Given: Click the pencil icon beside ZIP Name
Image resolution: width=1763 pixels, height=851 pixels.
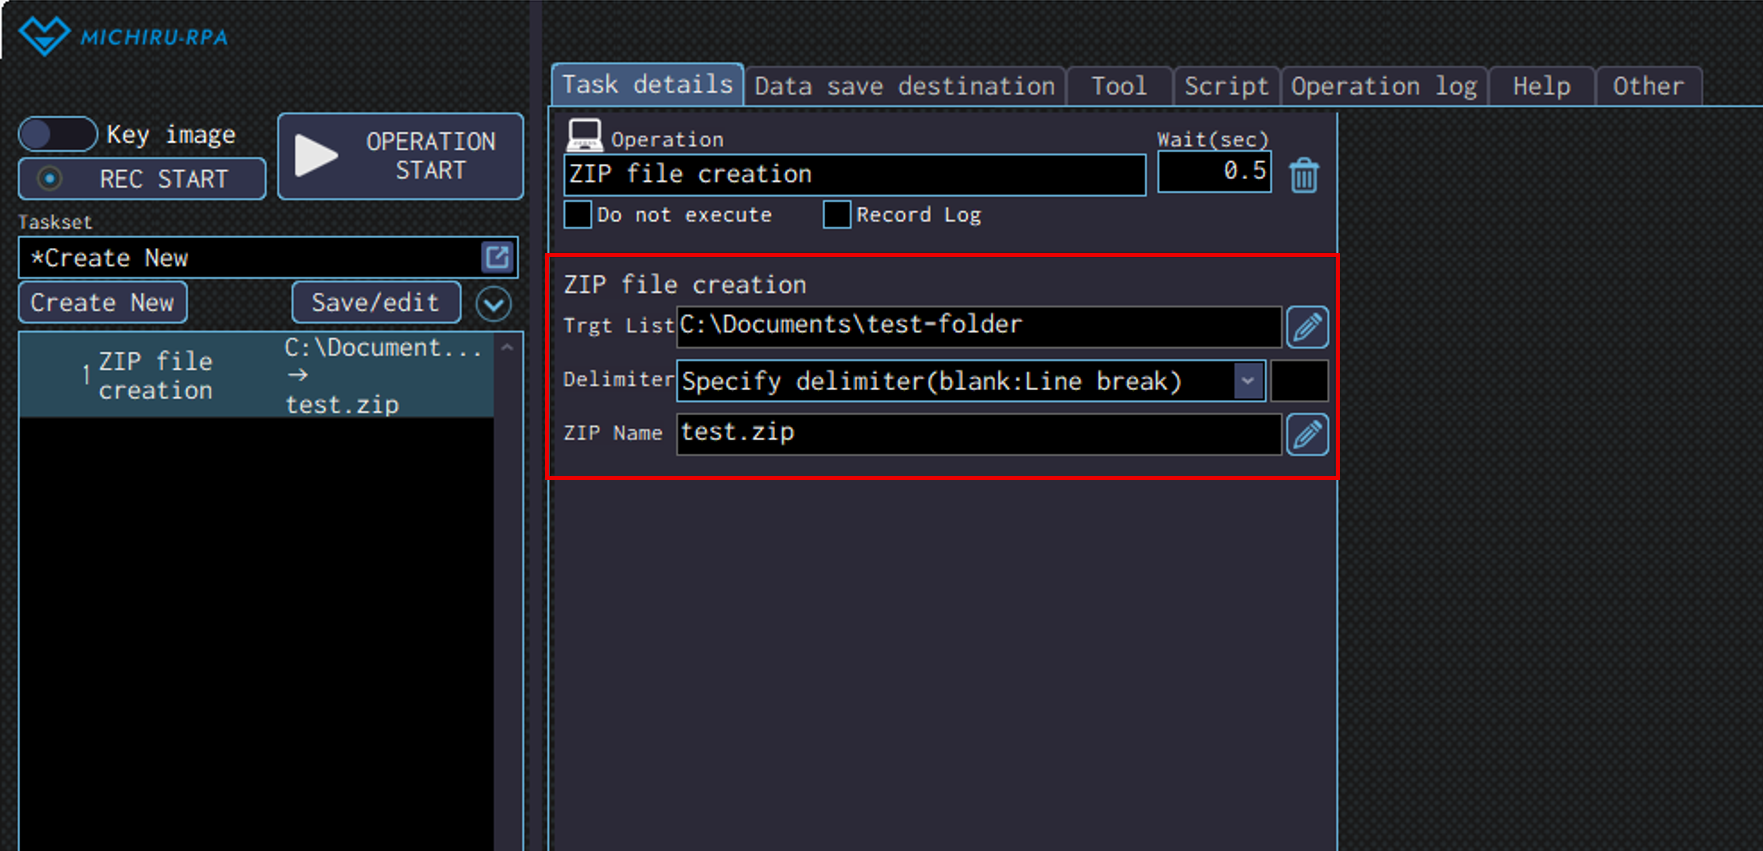Looking at the screenshot, I should tap(1306, 435).
